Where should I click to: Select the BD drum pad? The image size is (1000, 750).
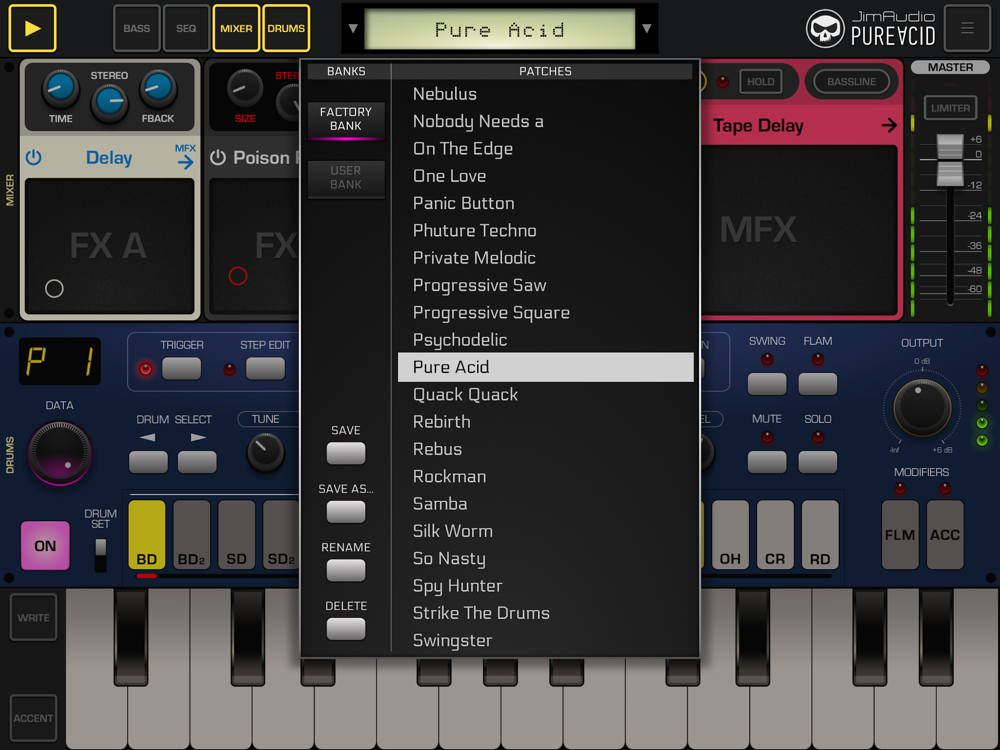click(147, 534)
